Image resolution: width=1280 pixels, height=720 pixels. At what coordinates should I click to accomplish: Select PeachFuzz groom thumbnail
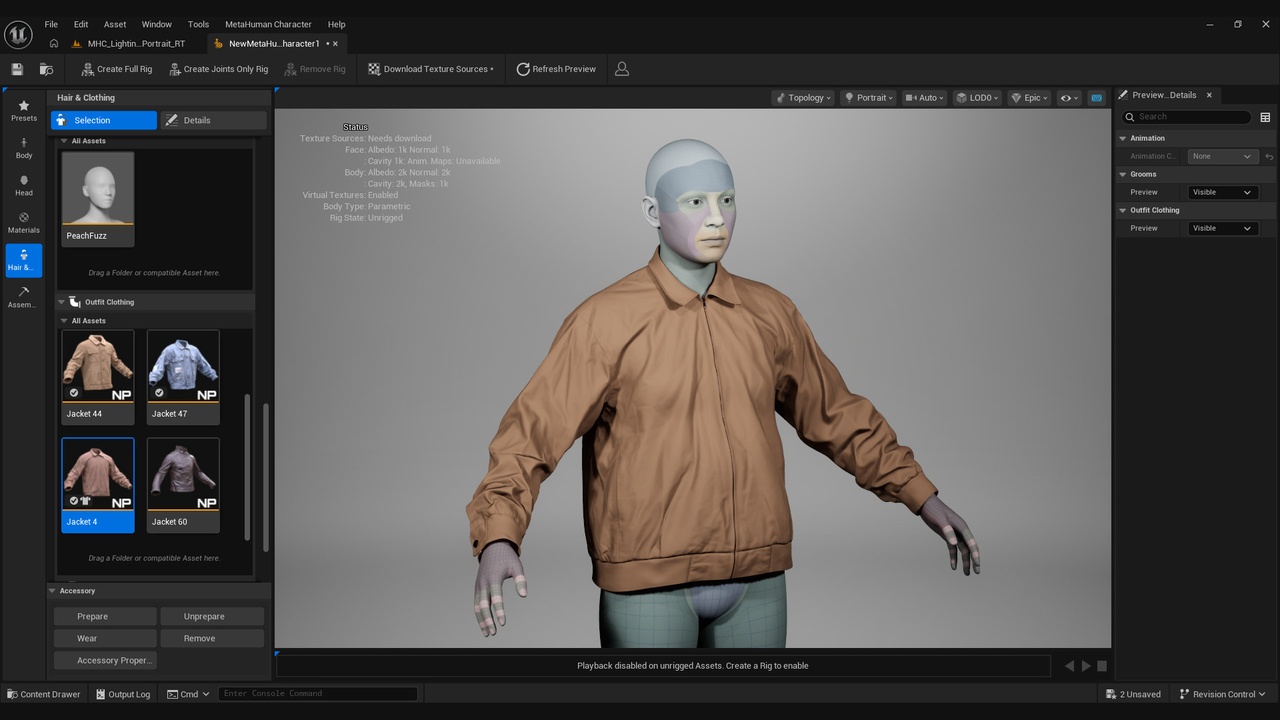tap(98, 198)
